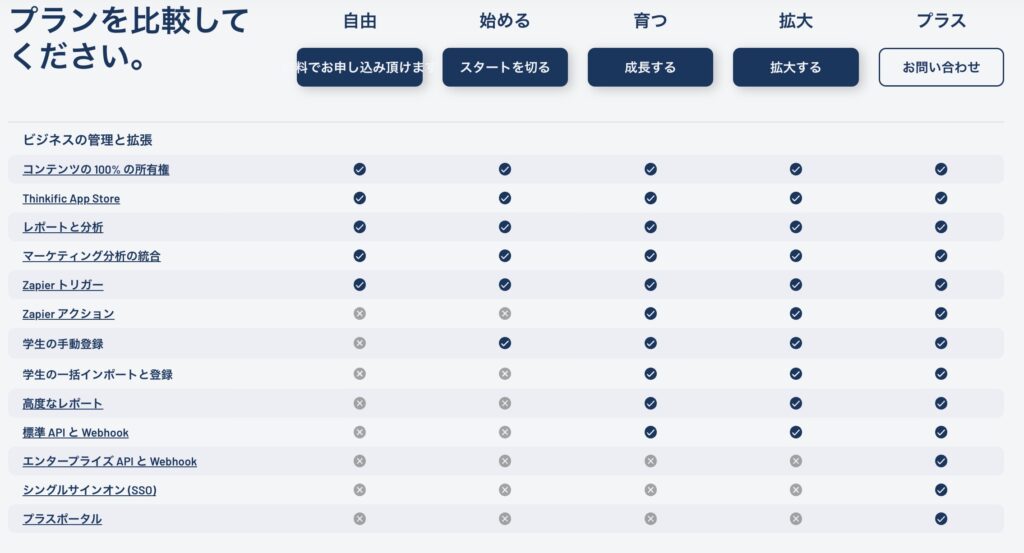Click the gray X for 高度なレポート under 始める
The height and width of the screenshot is (553, 1024).
click(505, 403)
